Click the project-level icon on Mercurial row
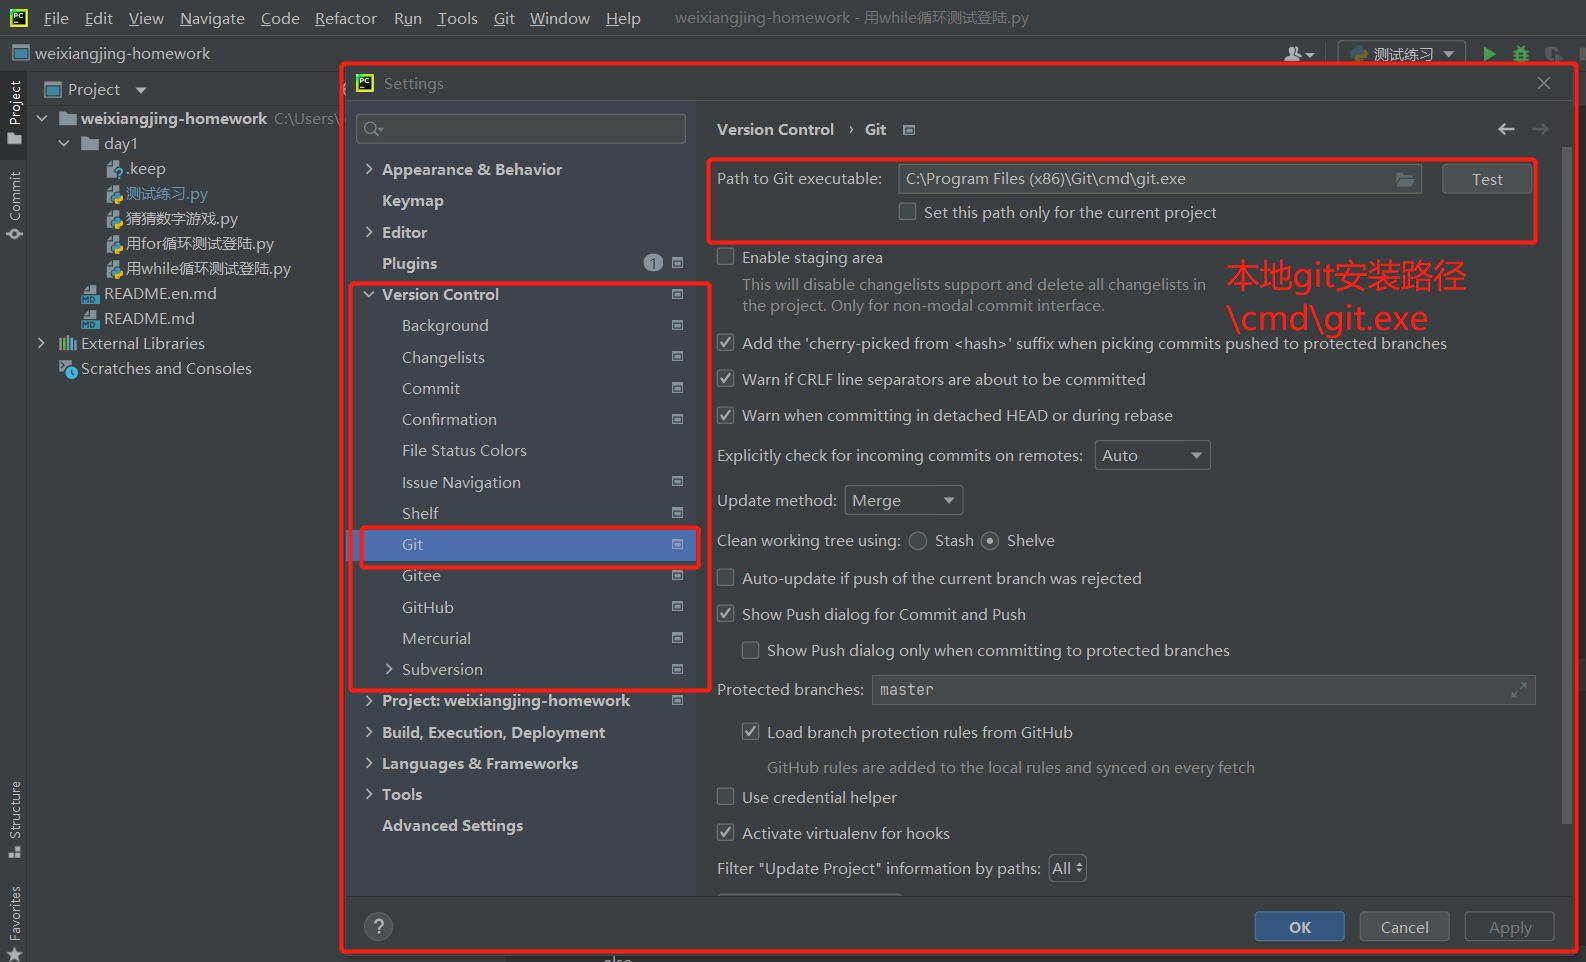The image size is (1586, 962). [x=677, y=638]
